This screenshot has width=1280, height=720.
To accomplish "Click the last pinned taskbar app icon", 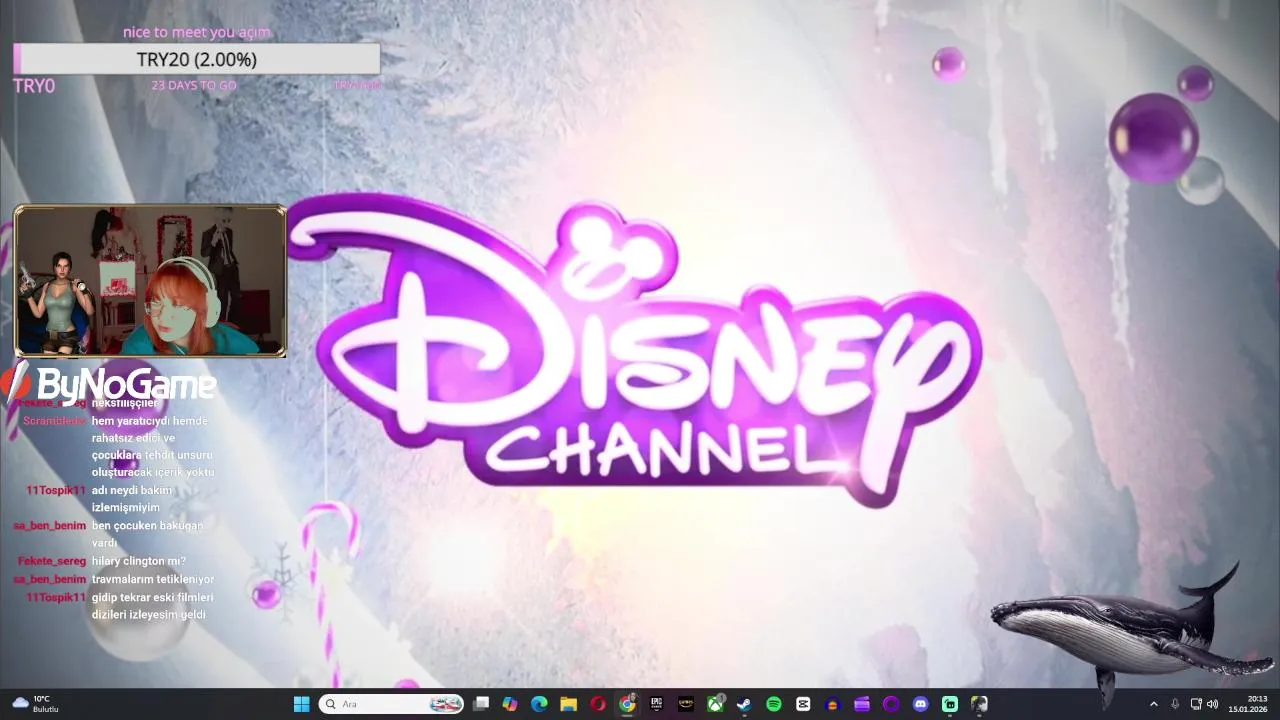I will click(x=979, y=704).
